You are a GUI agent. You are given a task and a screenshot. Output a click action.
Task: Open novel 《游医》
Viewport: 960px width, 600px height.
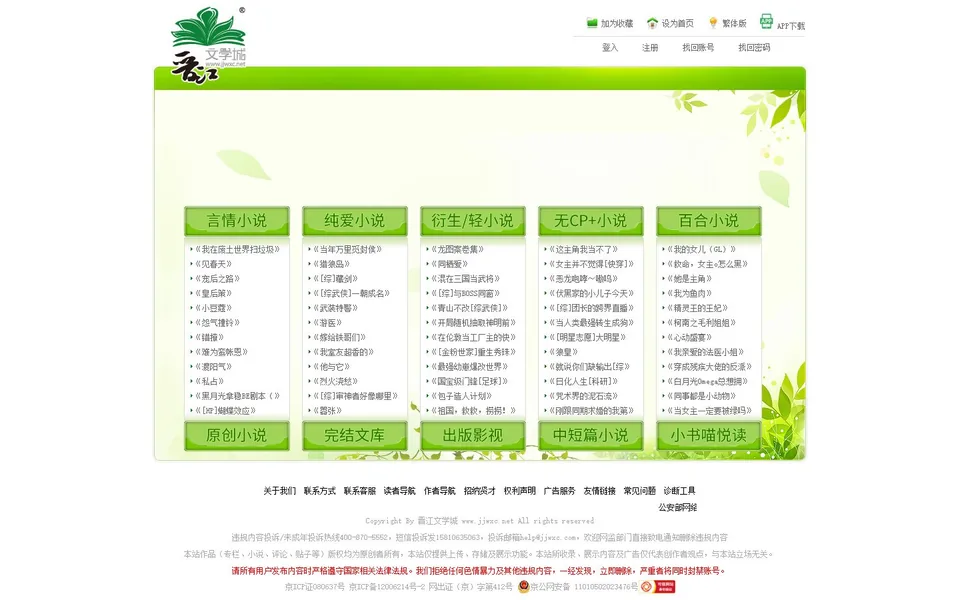click(x=328, y=323)
